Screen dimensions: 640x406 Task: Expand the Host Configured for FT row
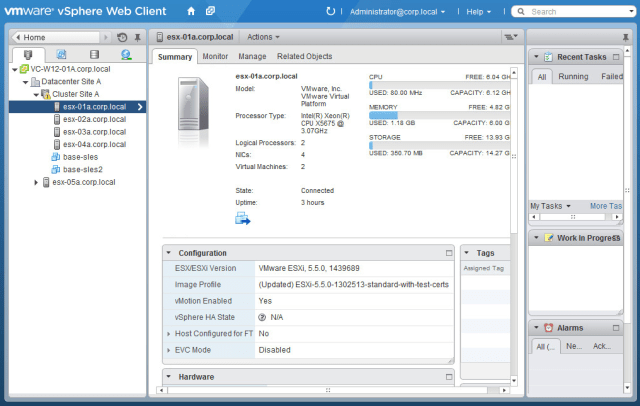pos(167,333)
